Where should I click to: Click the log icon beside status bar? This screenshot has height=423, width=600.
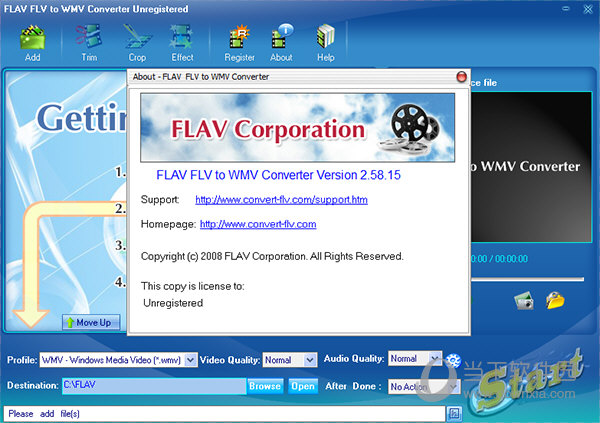coord(454,413)
